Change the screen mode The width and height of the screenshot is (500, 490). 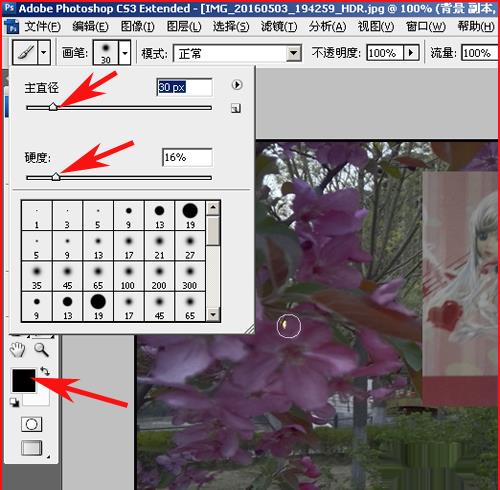coord(32,448)
